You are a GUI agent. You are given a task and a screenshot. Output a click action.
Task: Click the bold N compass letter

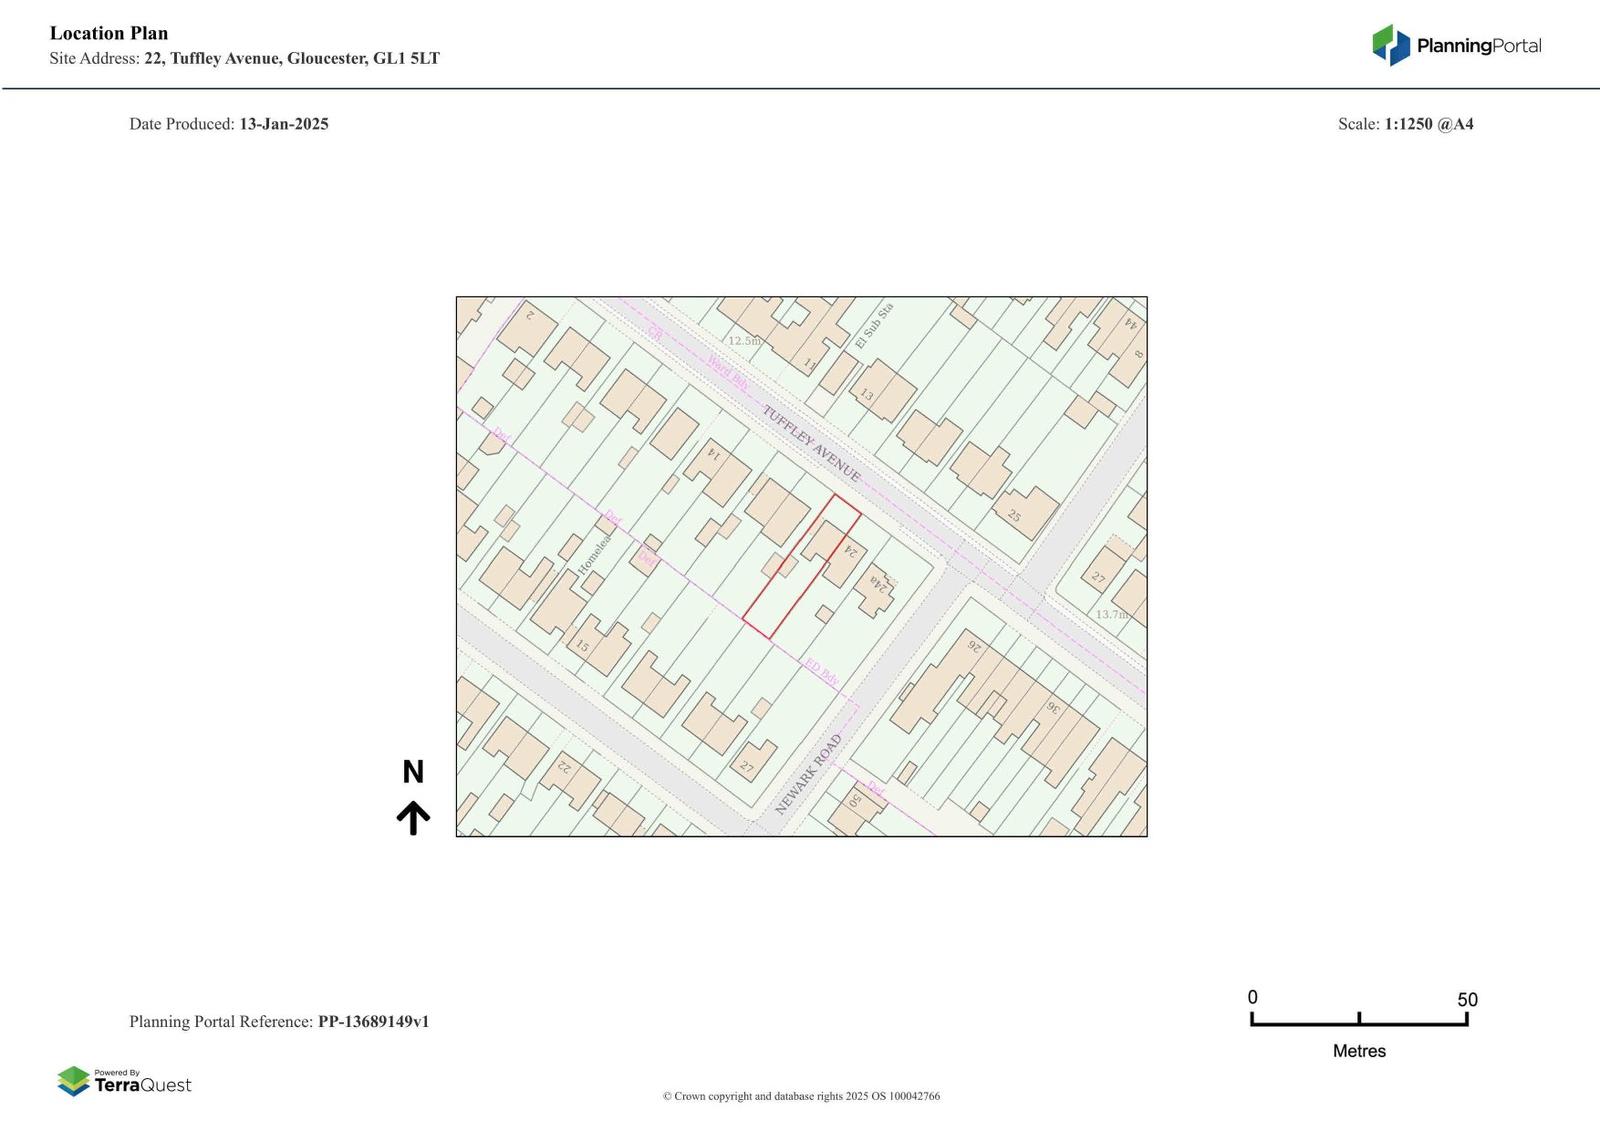413,772
